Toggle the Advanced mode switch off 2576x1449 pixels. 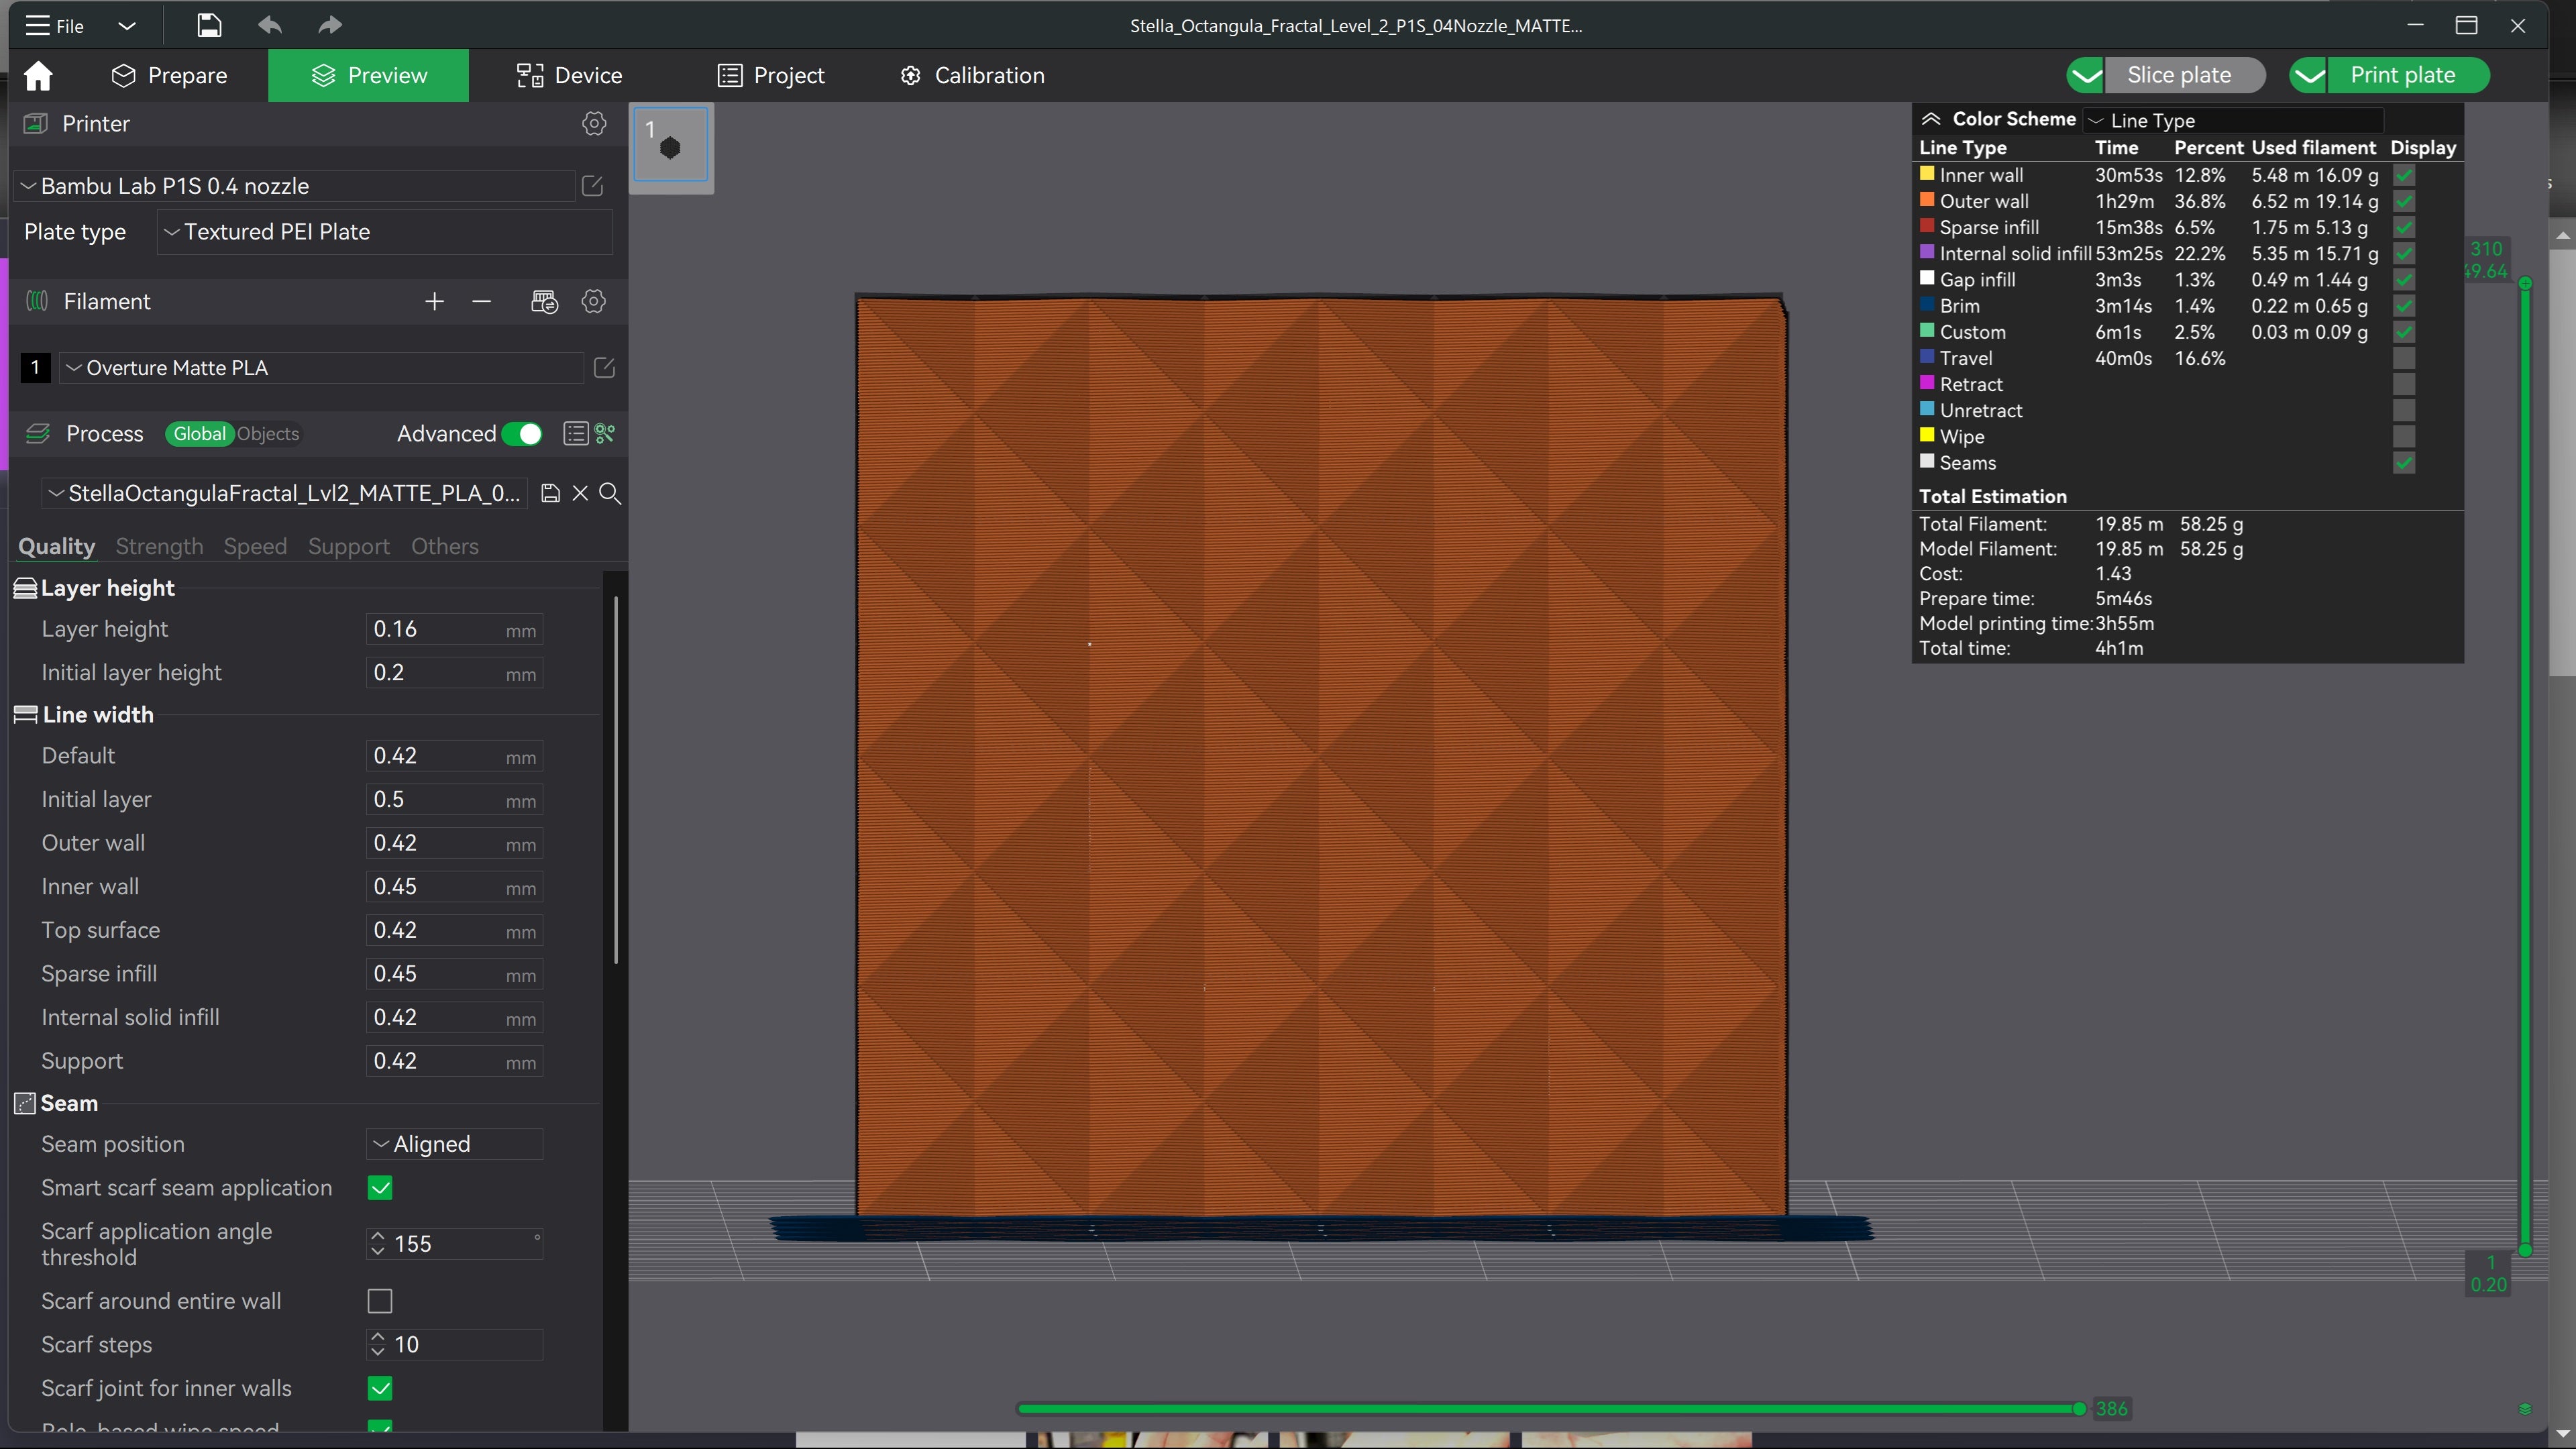click(522, 433)
